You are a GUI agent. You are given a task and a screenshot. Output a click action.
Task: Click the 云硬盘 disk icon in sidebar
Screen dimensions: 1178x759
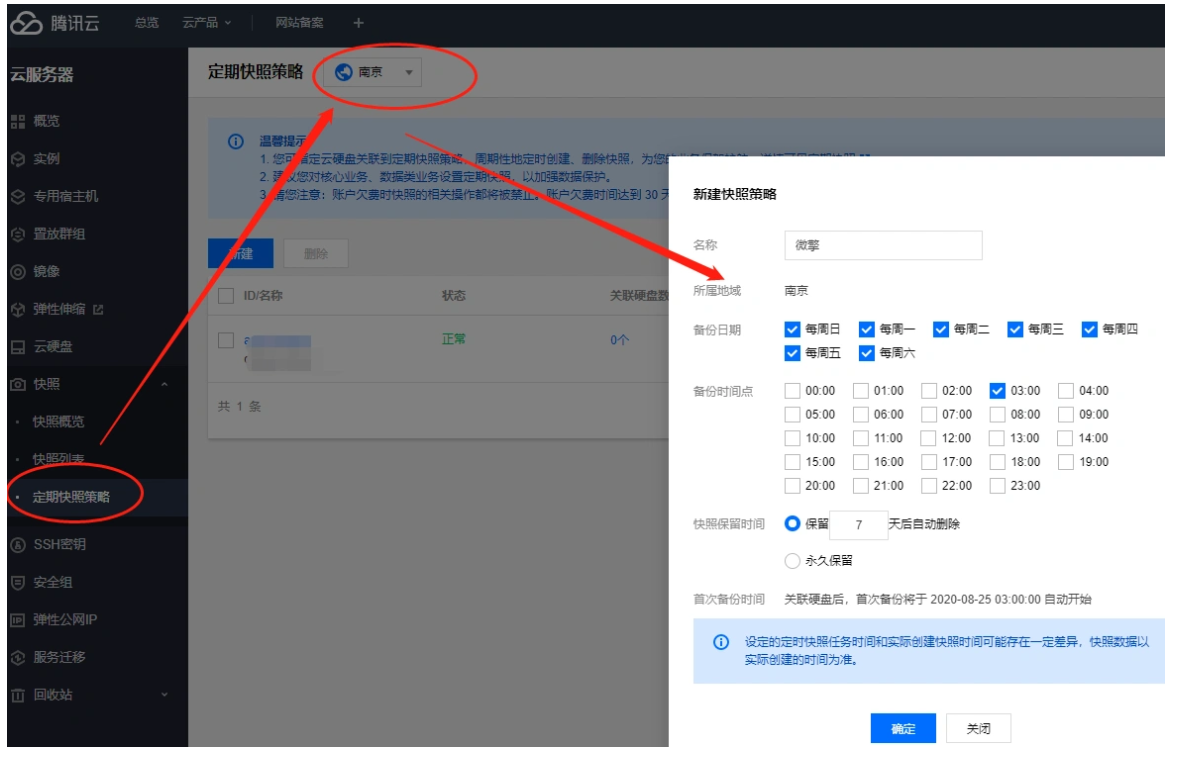pyautogui.click(x=18, y=347)
